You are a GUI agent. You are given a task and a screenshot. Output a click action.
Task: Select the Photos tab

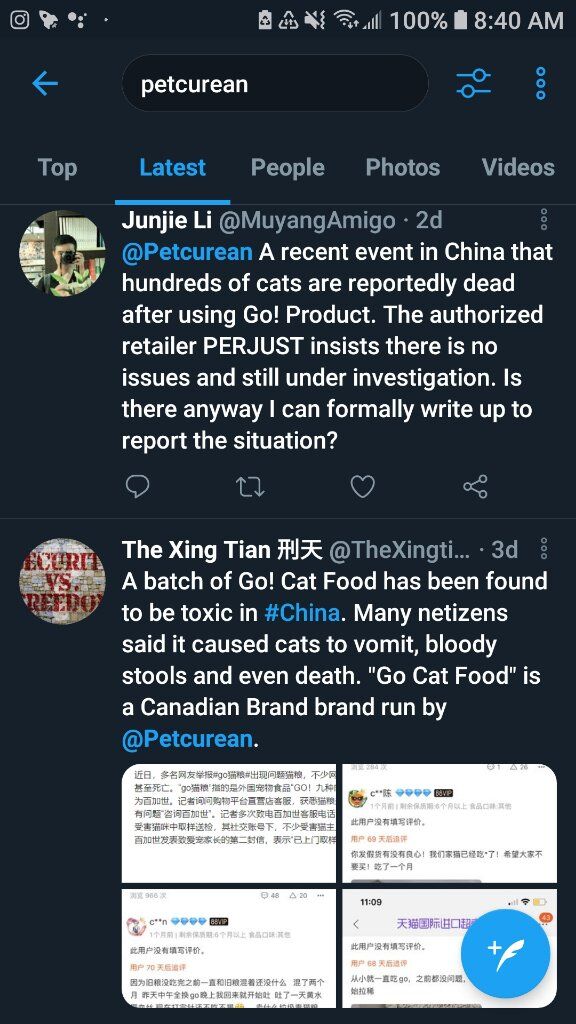coord(403,167)
